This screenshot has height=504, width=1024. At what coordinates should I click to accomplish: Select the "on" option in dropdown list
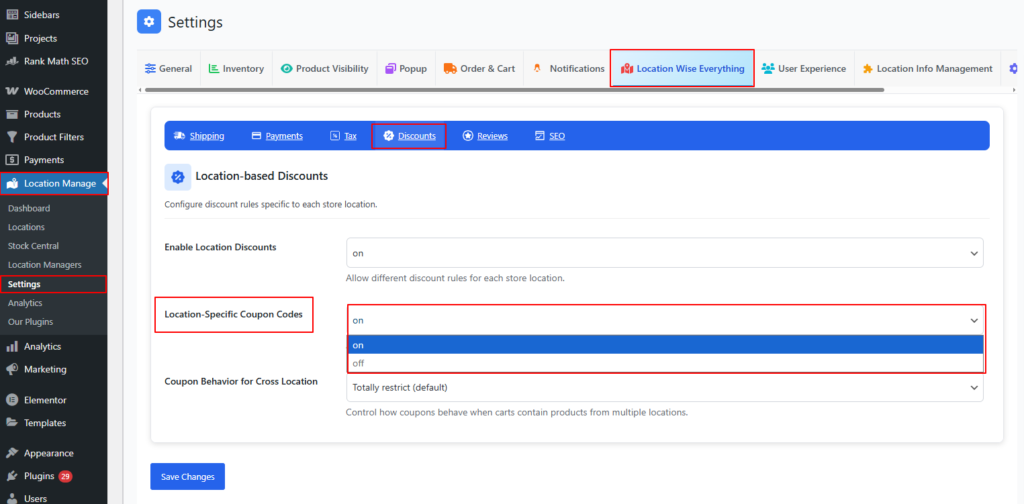pos(665,345)
